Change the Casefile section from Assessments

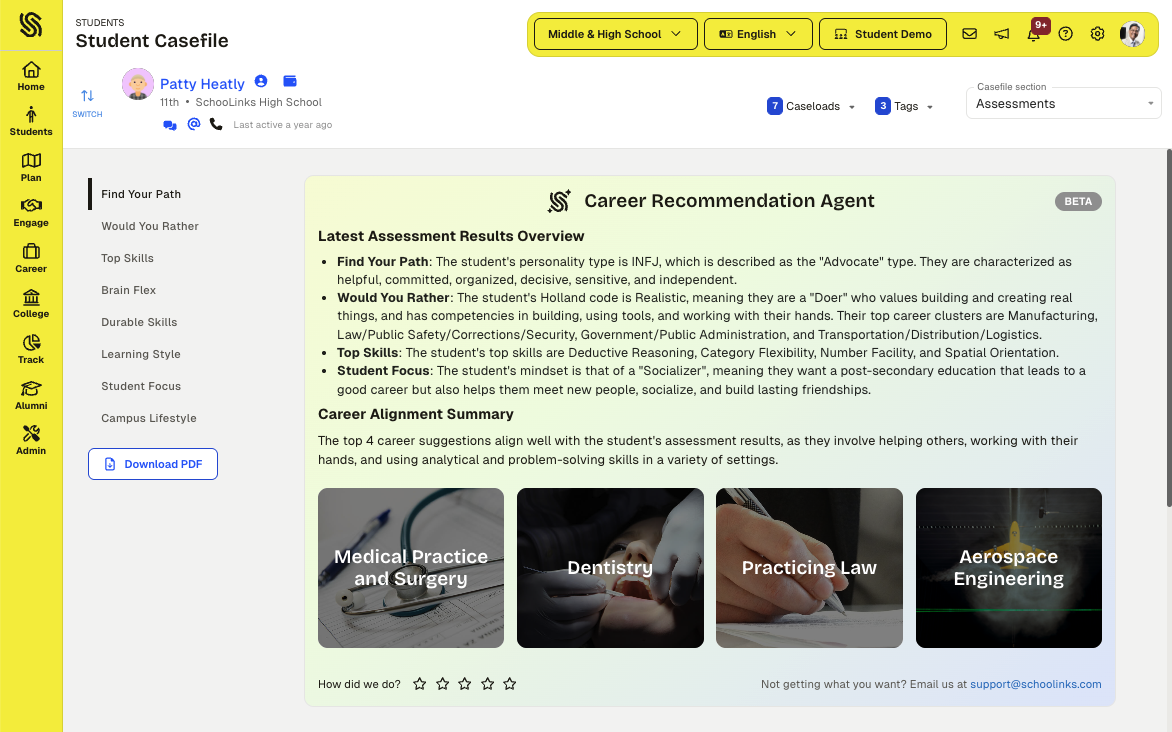[1063, 103]
